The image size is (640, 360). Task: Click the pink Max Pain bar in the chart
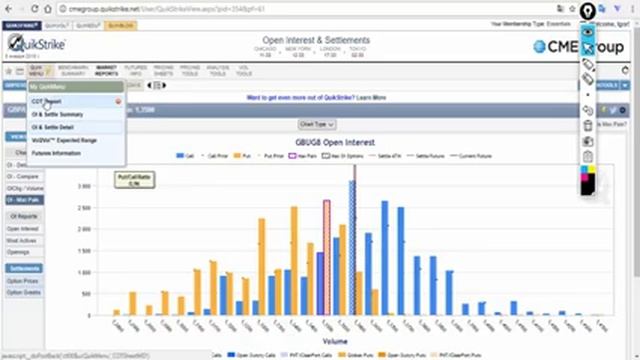pos(327,258)
